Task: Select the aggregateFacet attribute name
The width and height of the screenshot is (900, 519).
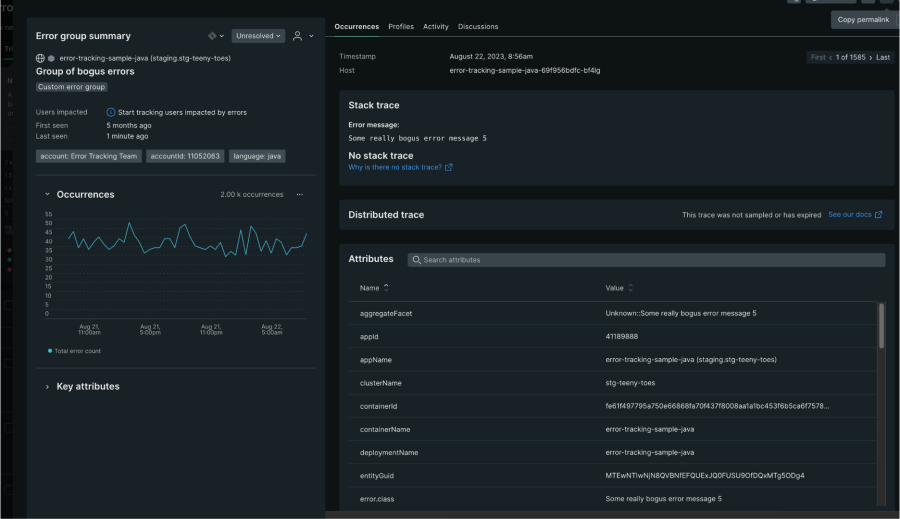Action: click(x=386, y=313)
